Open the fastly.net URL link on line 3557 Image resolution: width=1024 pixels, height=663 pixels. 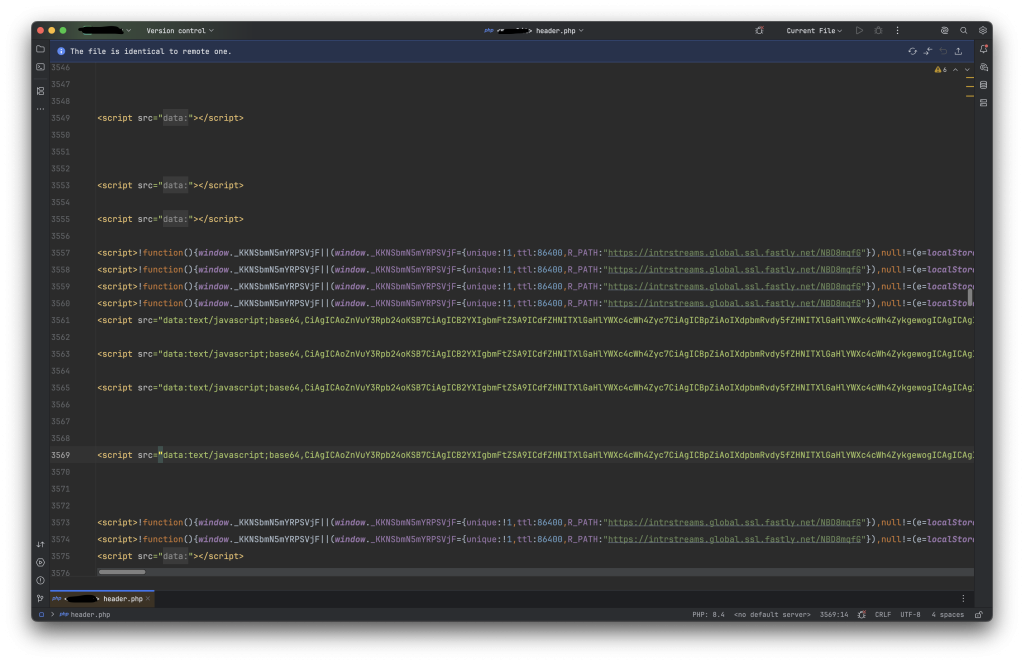click(735, 253)
